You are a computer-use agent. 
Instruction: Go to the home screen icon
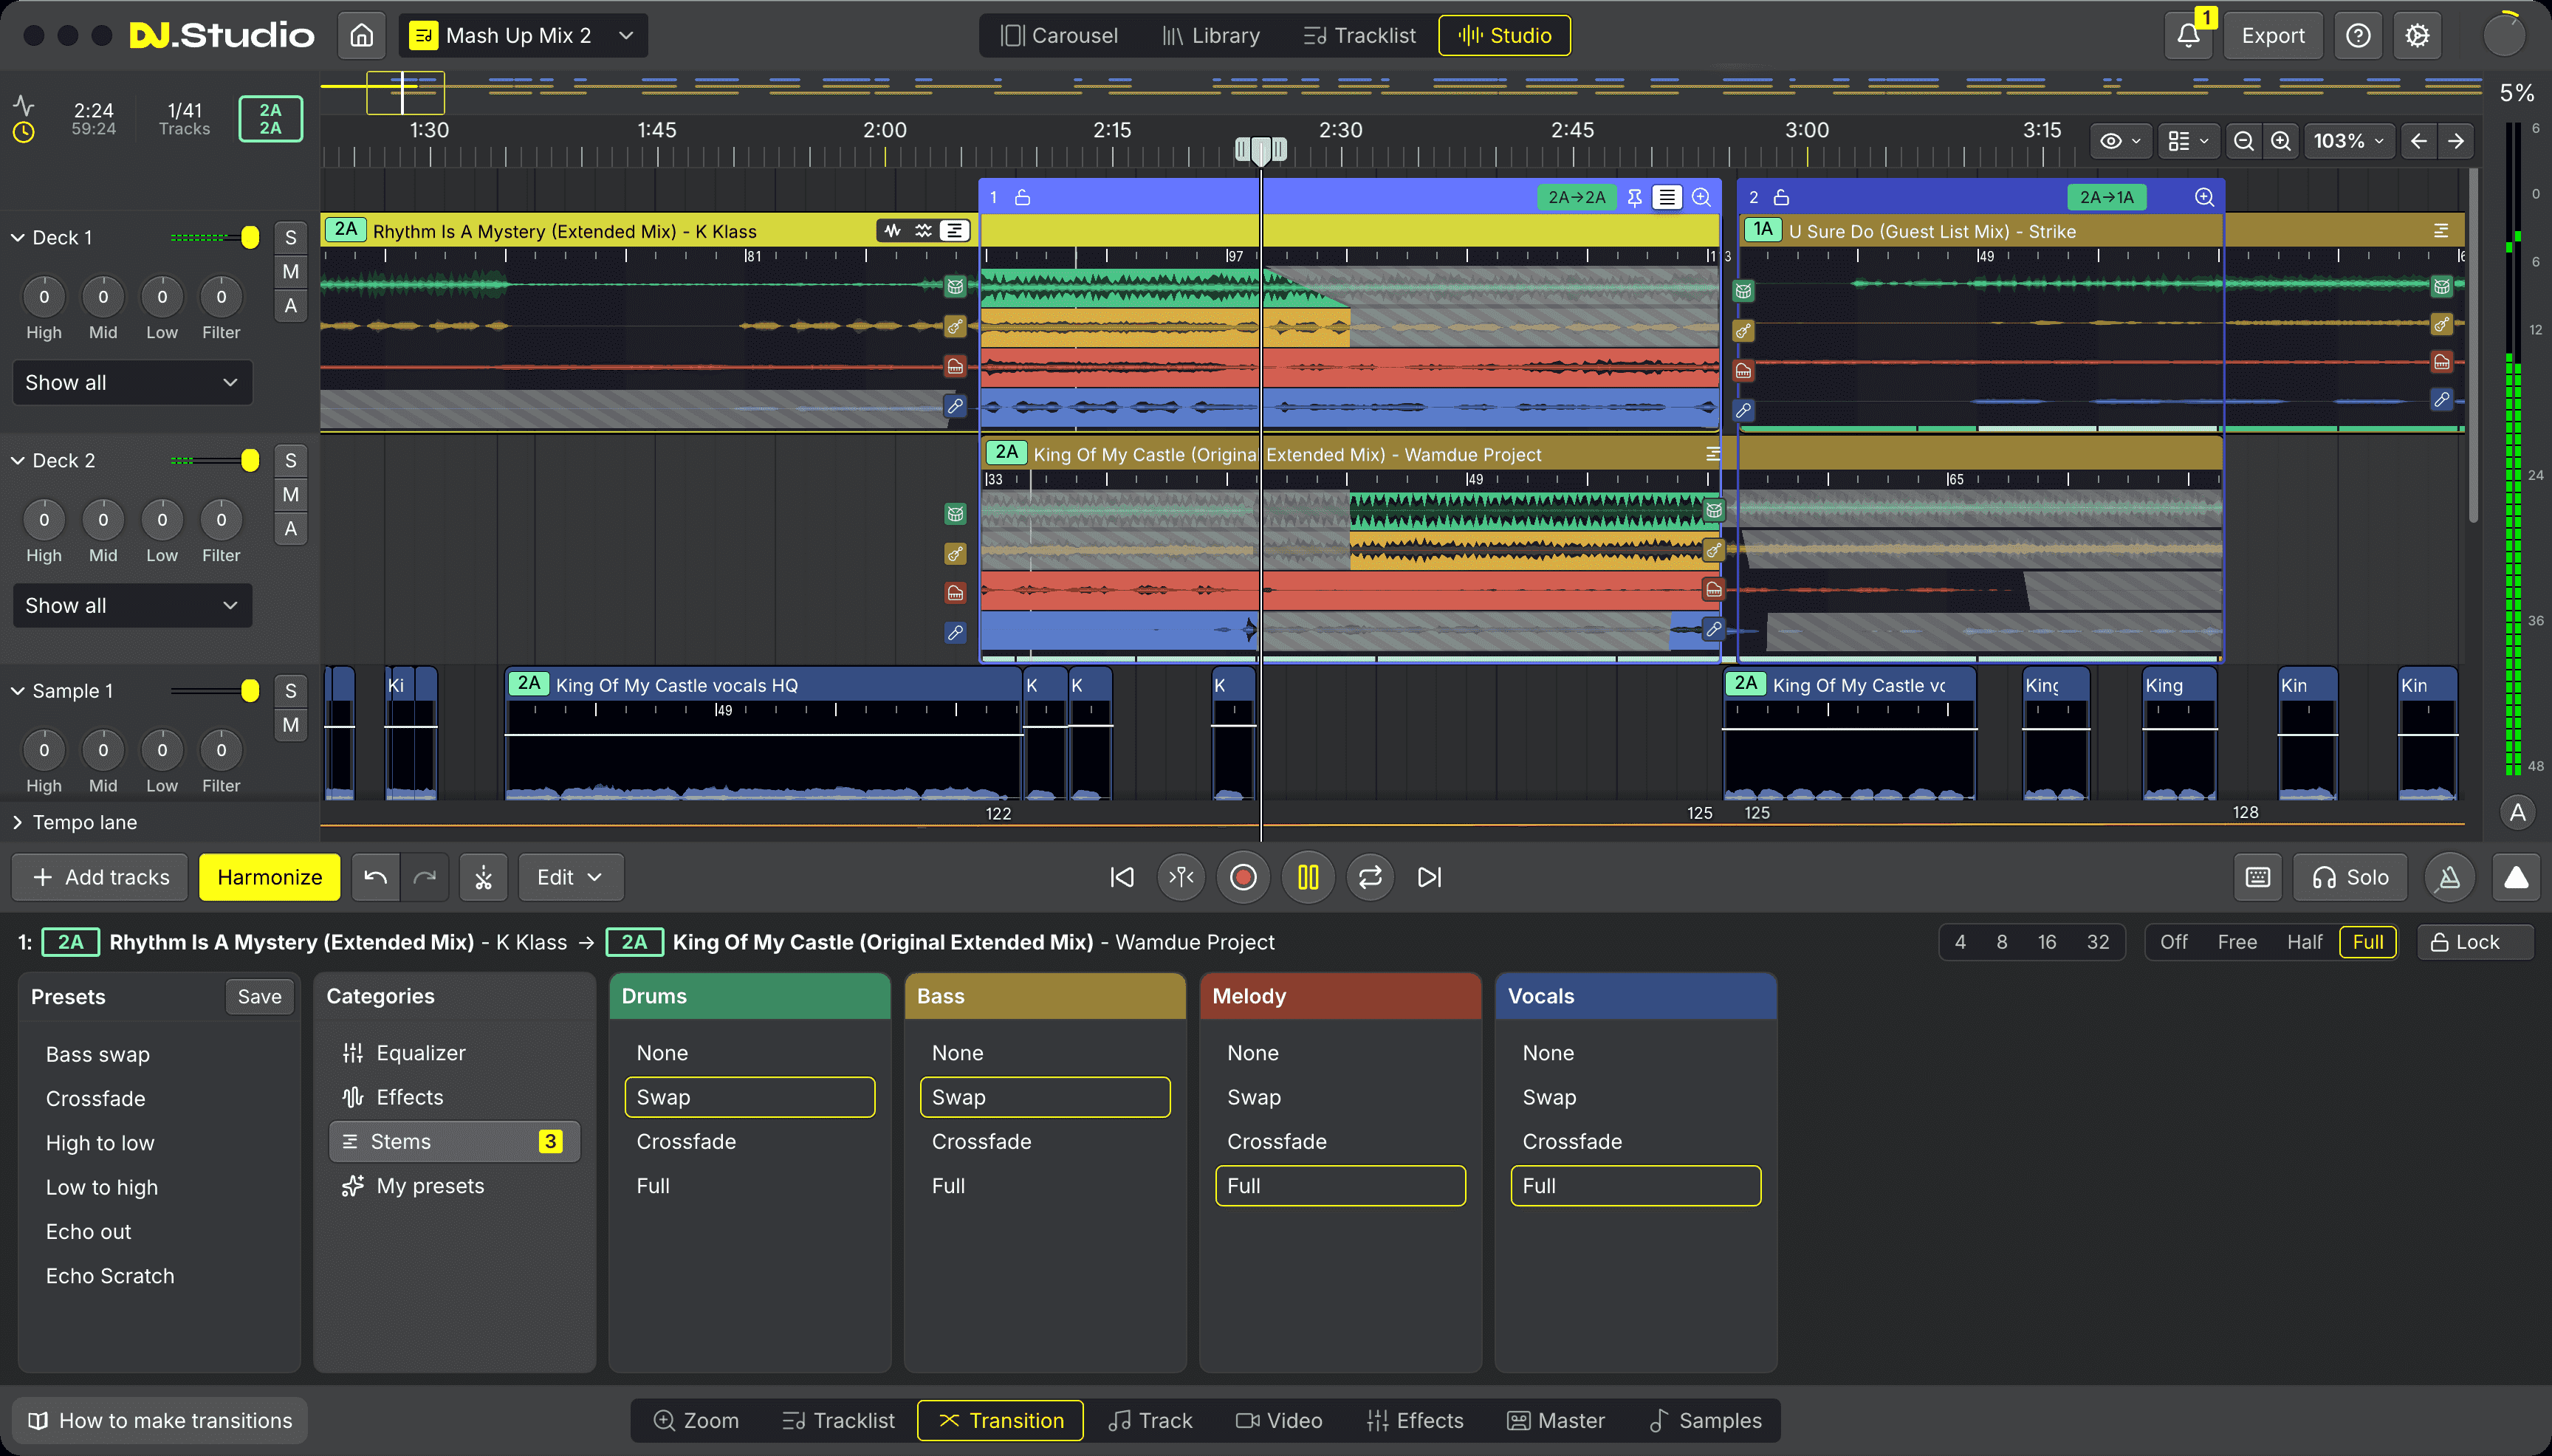coord(362,36)
